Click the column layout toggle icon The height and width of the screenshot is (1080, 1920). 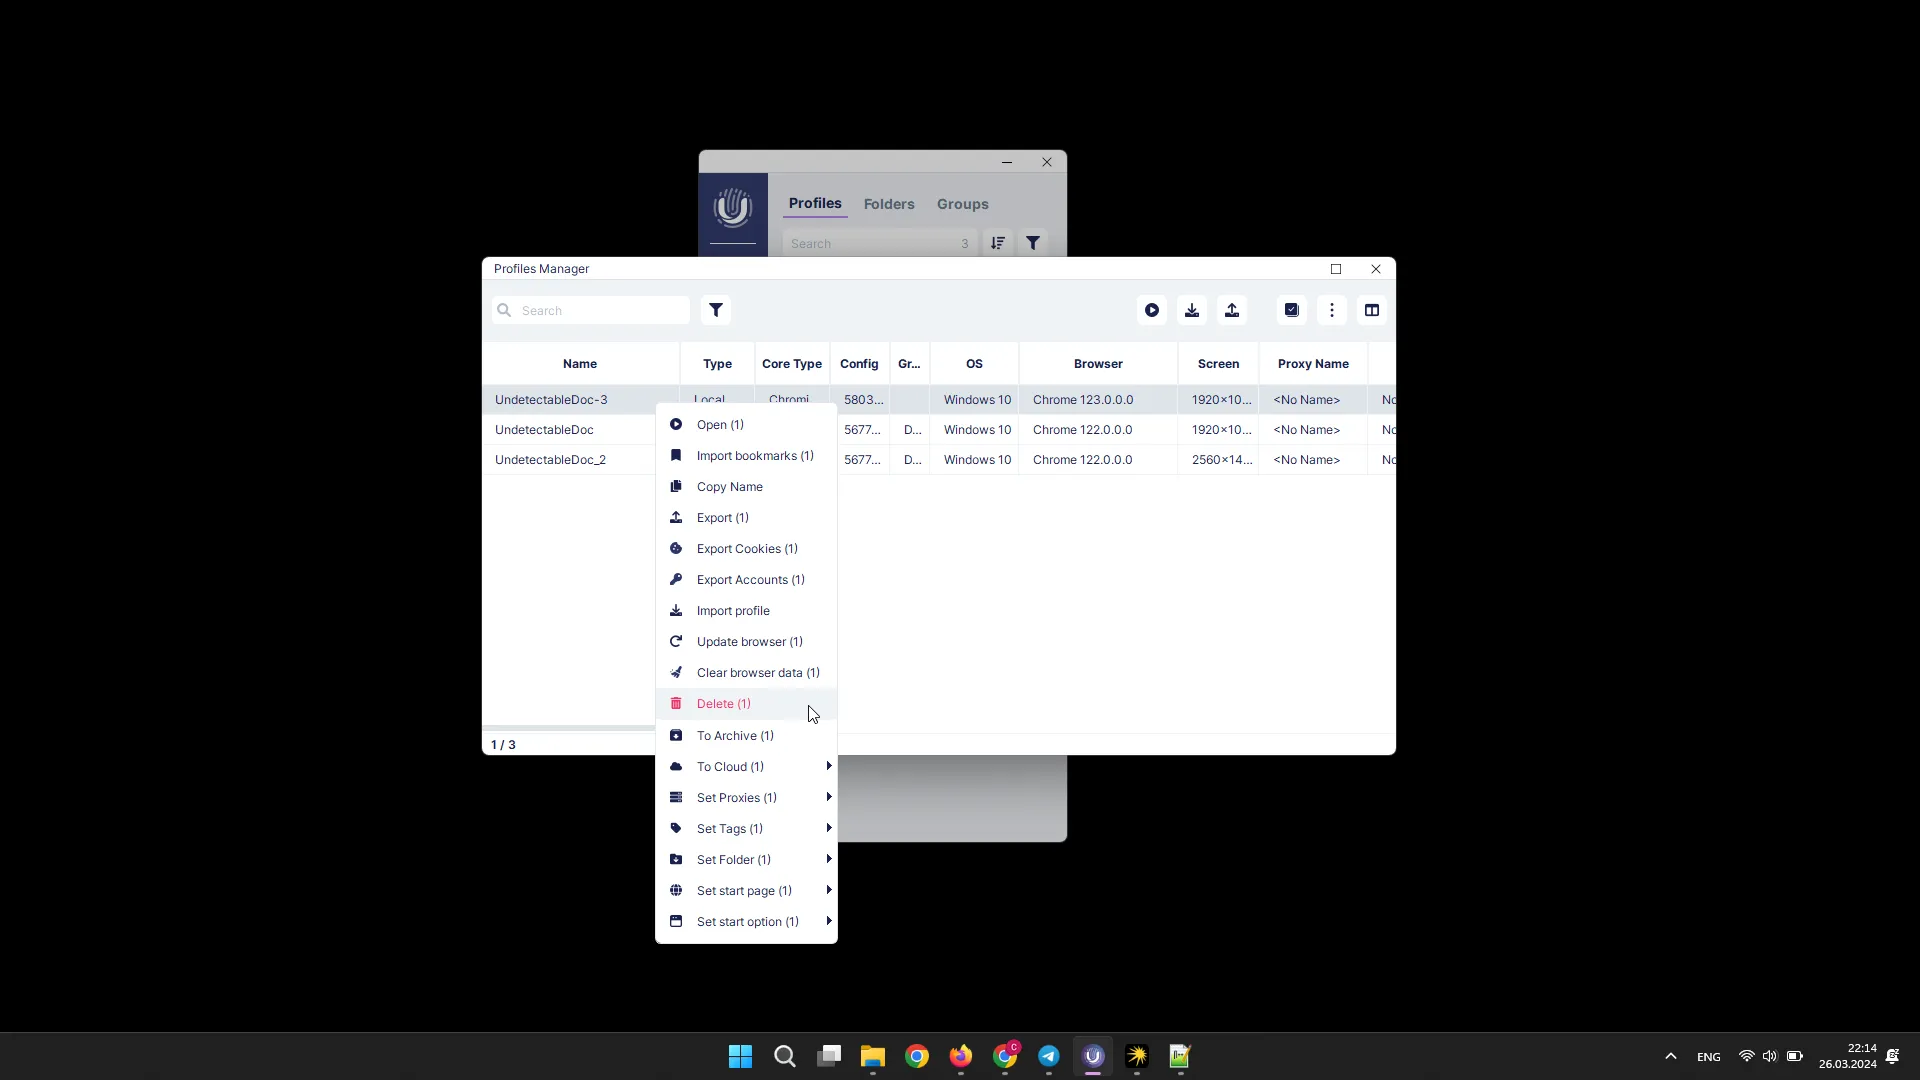tap(1371, 310)
